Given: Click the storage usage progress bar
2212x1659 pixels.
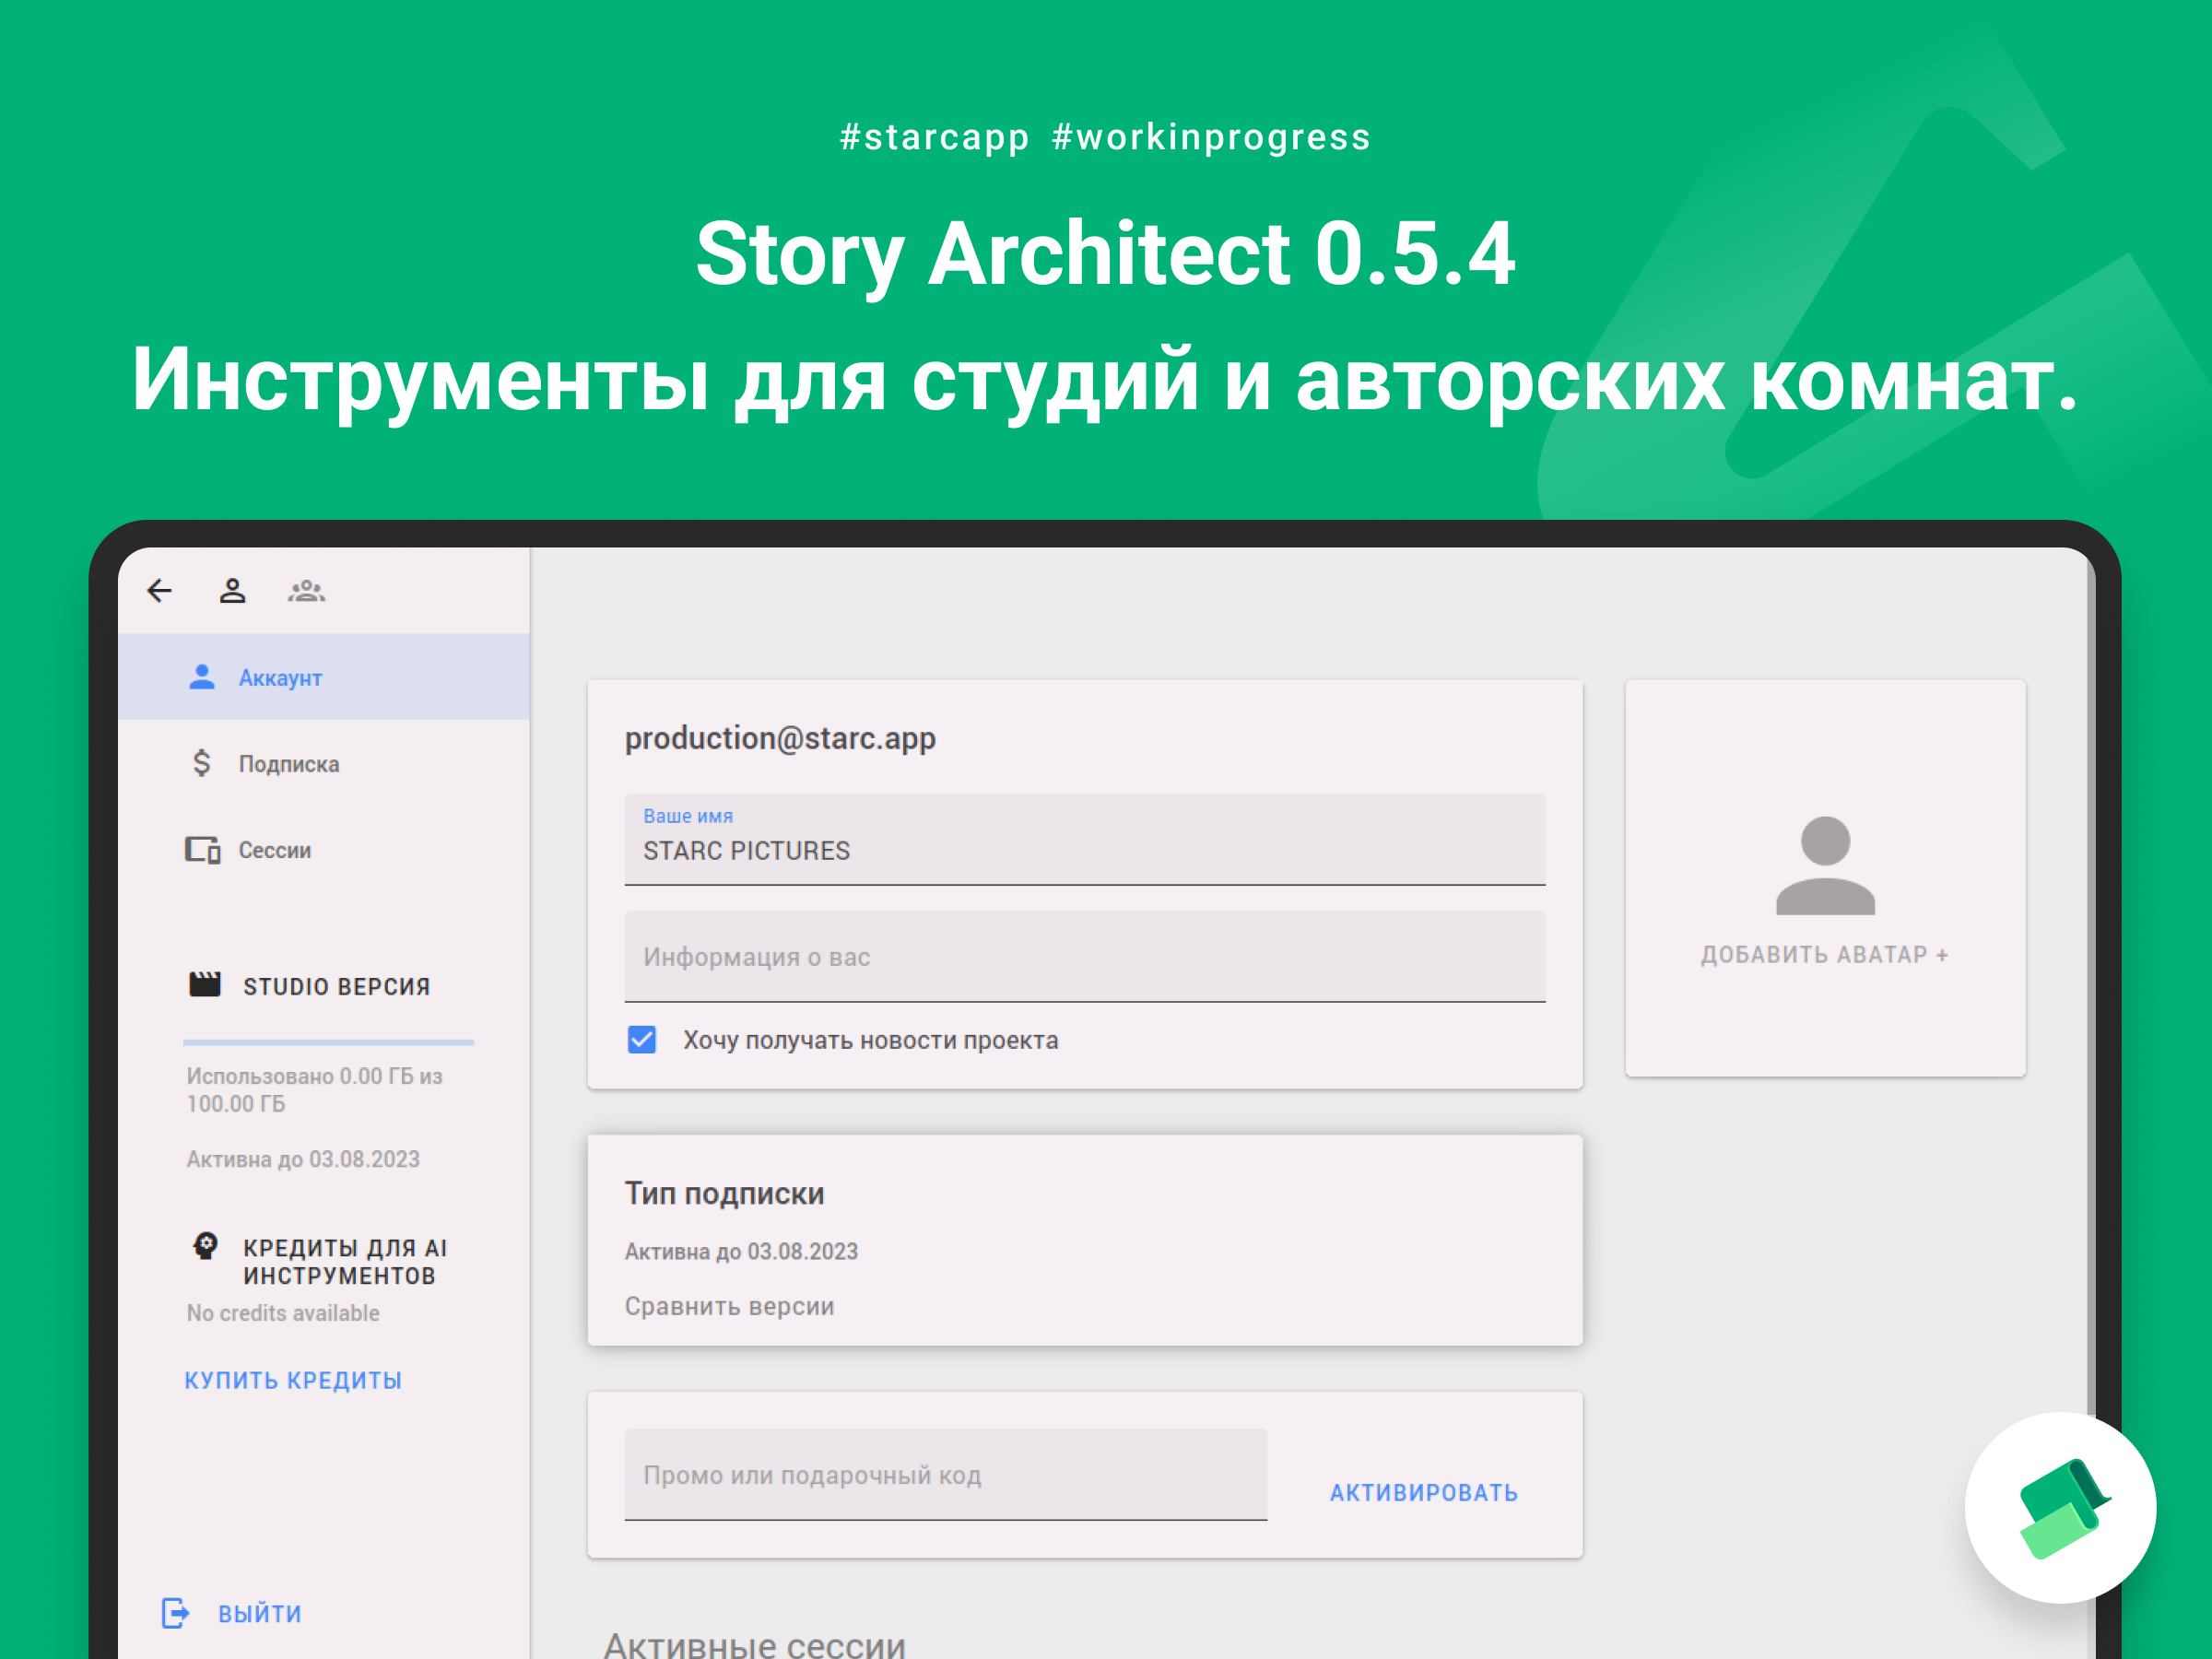Looking at the screenshot, I should pyautogui.click(x=329, y=1042).
